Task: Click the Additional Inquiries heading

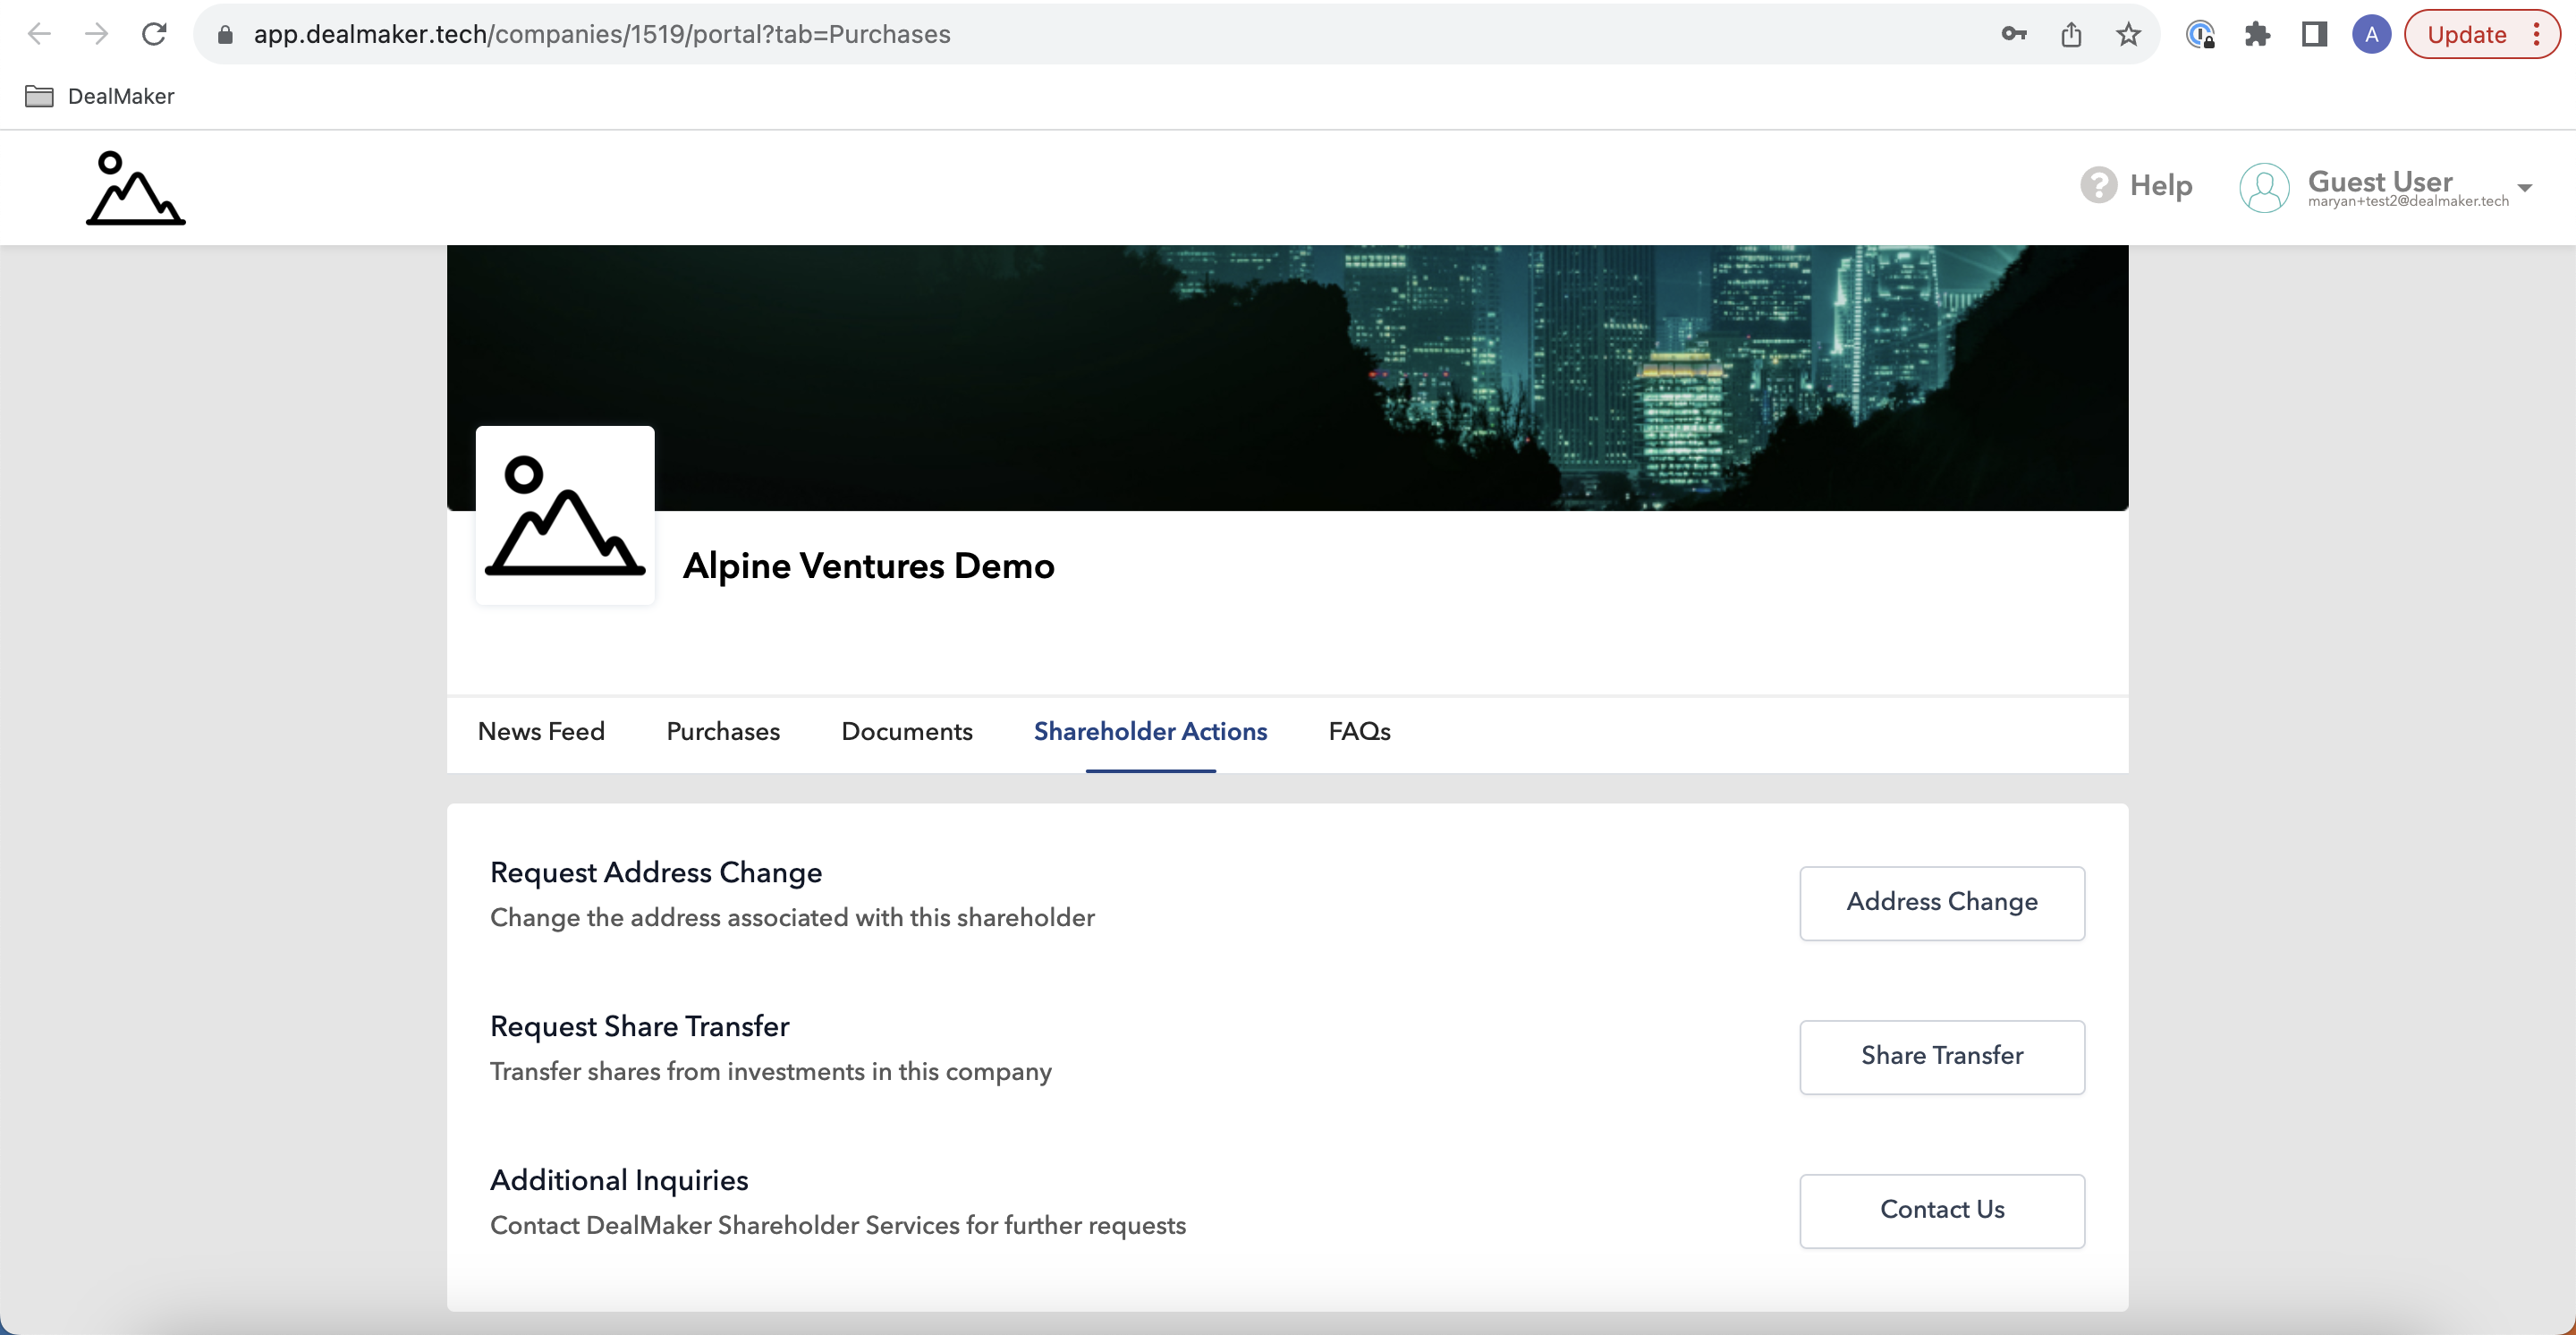Action: pyautogui.click(x=619, y=1180)
